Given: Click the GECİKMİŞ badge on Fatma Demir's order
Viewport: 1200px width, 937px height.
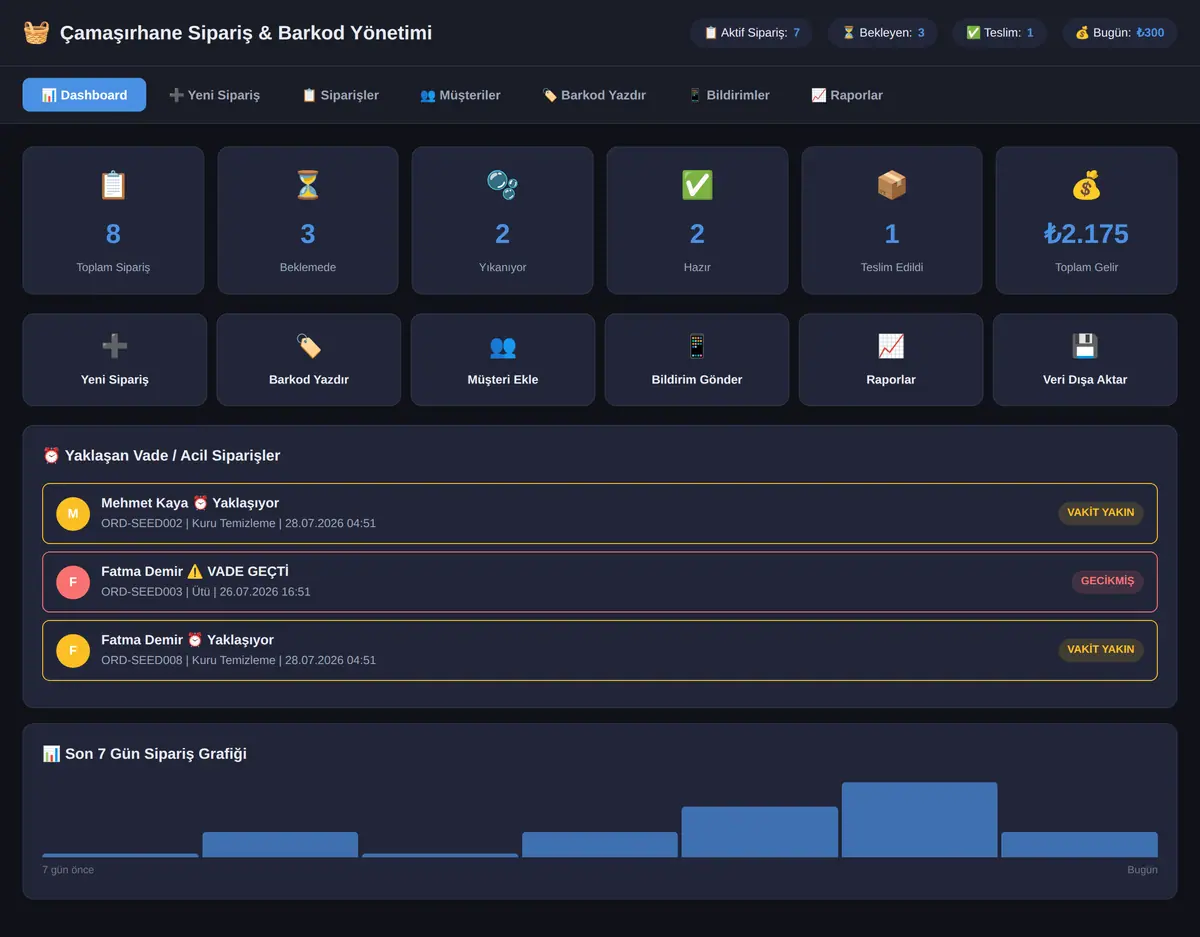Looking at the screenshot, I should [x=1107, y=581].
